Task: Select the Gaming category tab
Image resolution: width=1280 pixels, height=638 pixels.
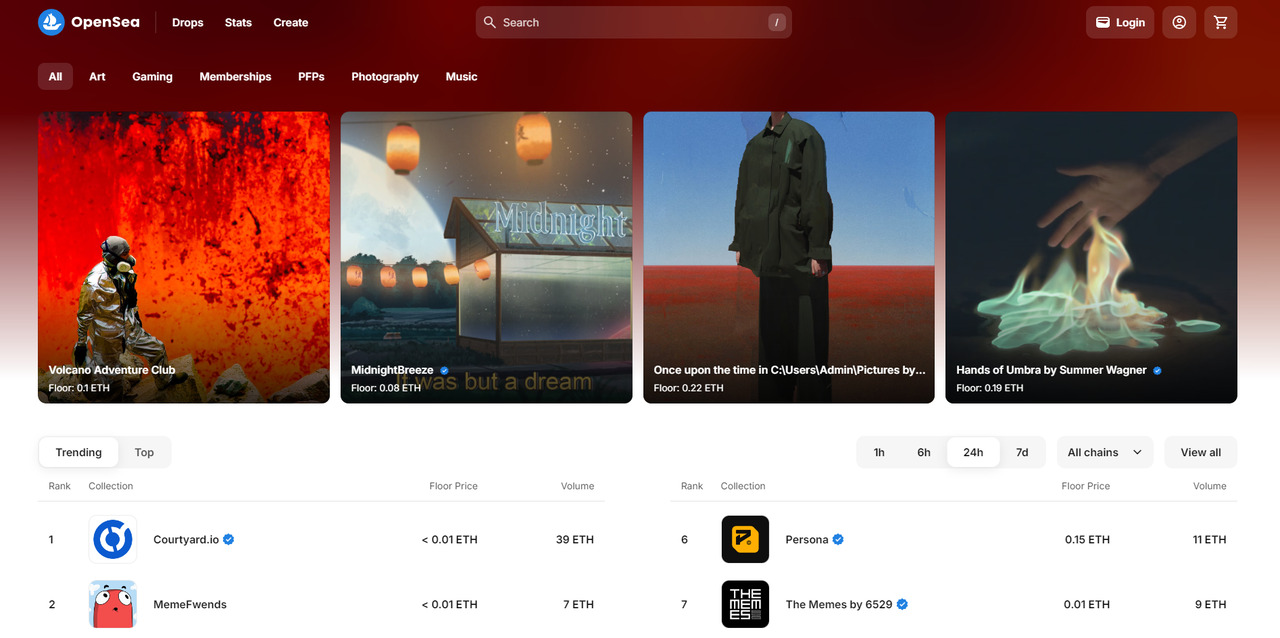Action: coord(152,76)
